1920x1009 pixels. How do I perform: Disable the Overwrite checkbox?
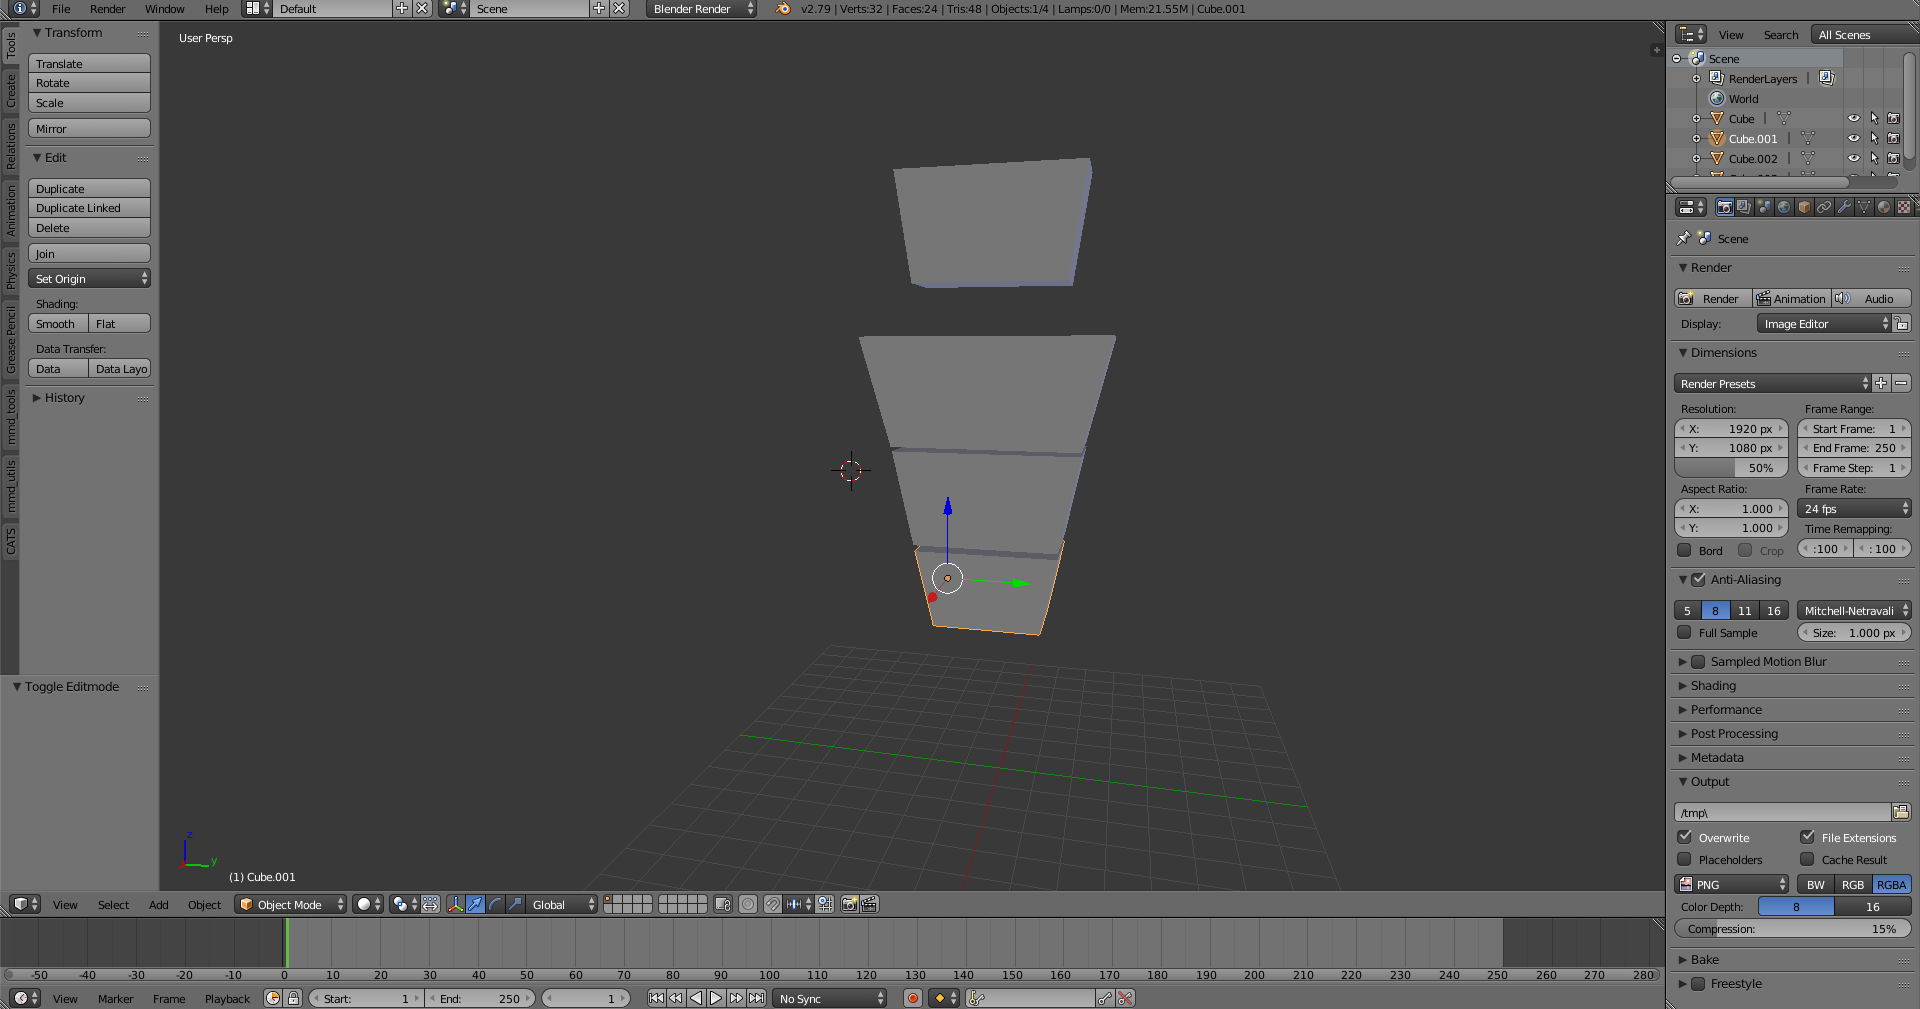pyautogui.click(x=1685, y=837)
